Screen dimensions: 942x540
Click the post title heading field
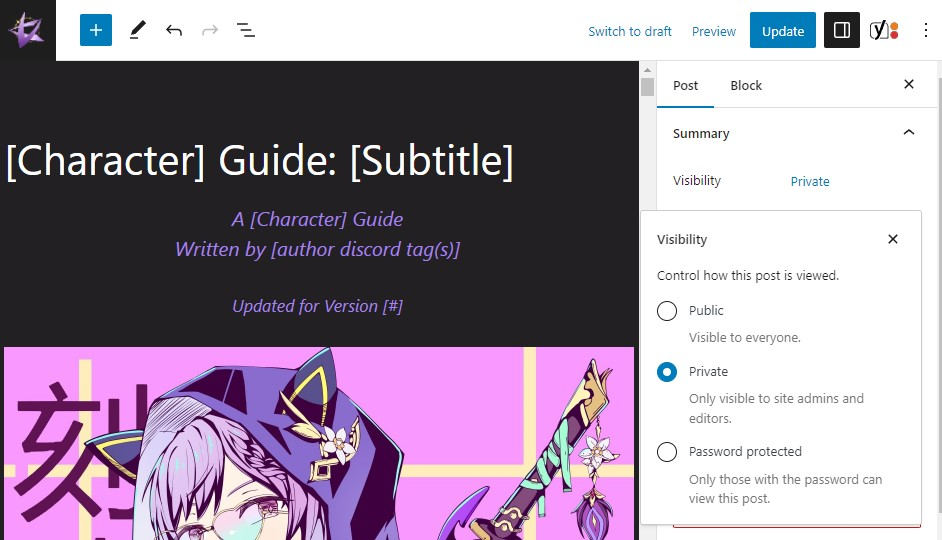[x=260, y=161]
